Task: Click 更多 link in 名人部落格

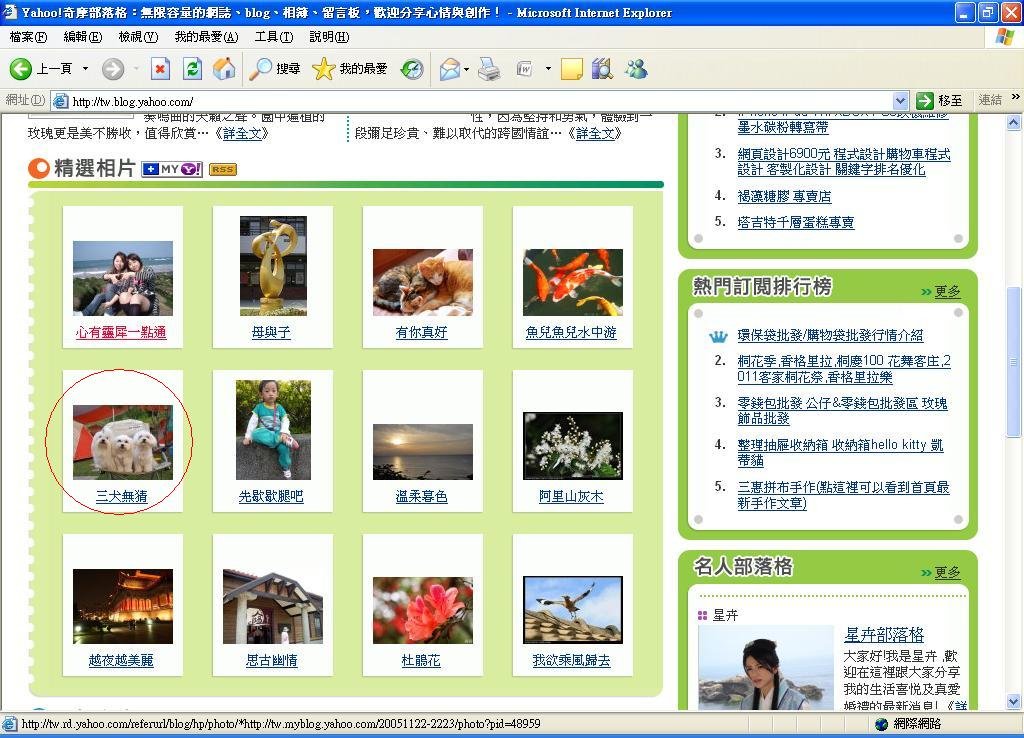Action: [947, 572]
